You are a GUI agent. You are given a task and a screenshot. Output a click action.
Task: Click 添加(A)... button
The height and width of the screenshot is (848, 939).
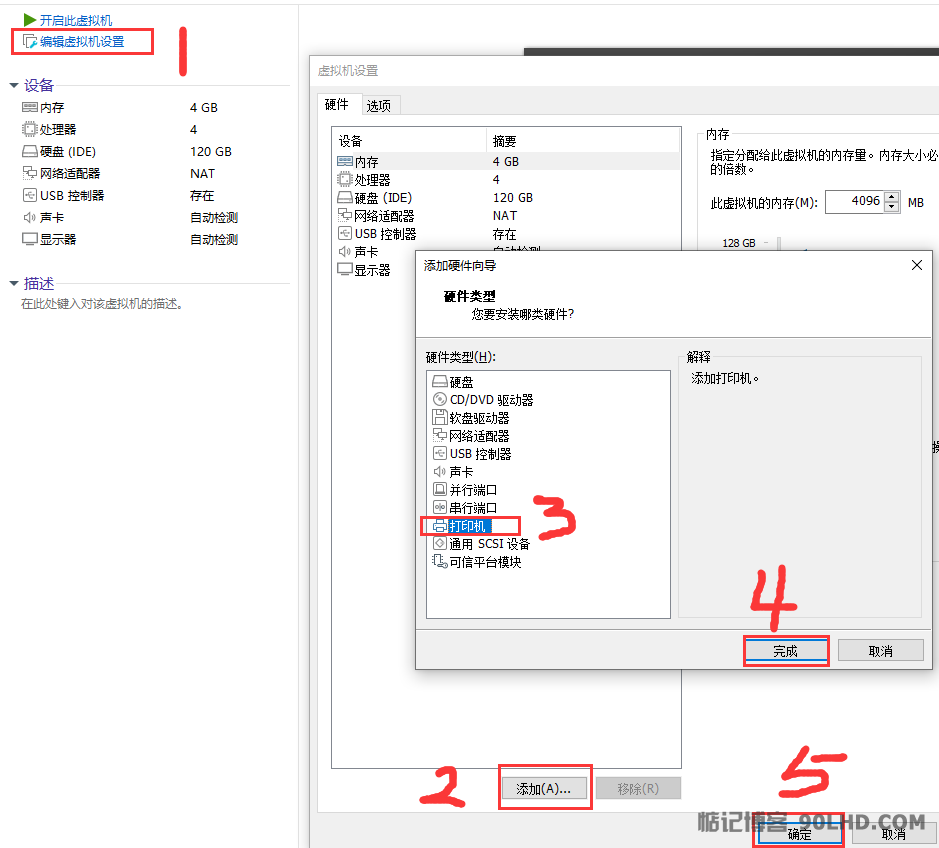[x=544, y=789]
